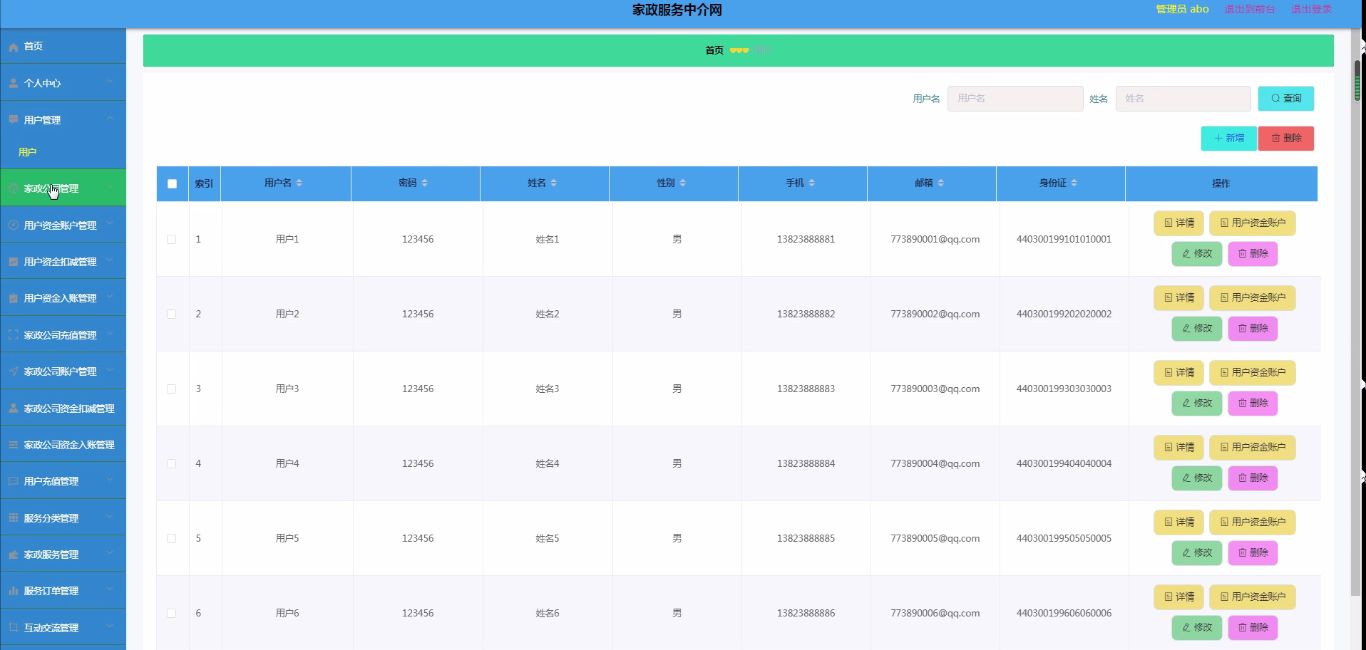Open 详情 for 用户2
The height and width of the screenshot is (650, 1366).
[x=1179, y=298]
